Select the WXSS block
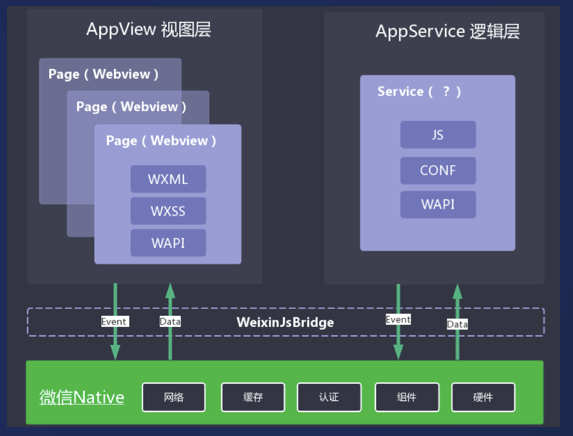Screen dimensions: 573x436 point(168,211)
